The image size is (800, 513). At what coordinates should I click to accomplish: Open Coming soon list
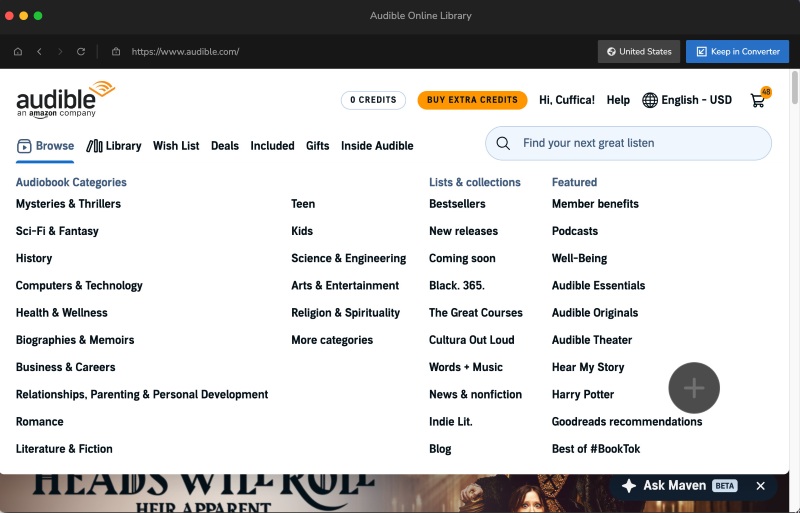462,258
